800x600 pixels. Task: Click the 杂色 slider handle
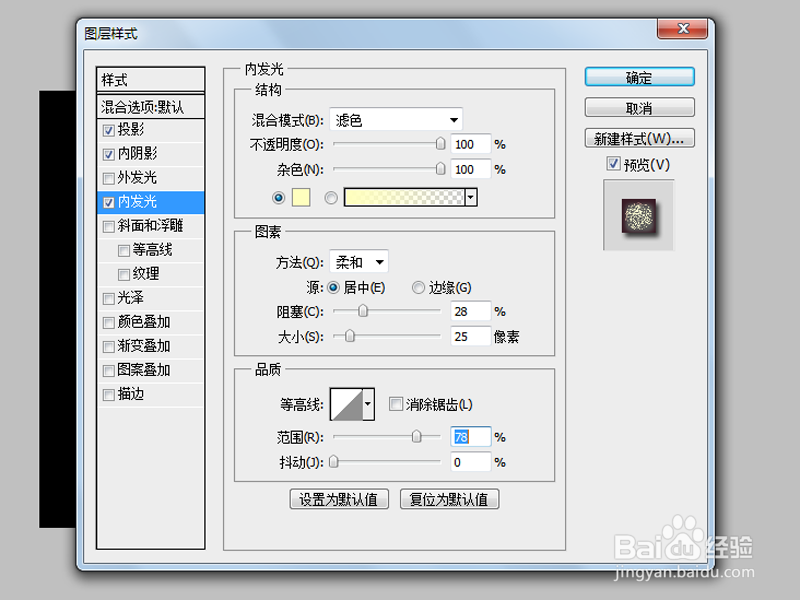point(440,168)
